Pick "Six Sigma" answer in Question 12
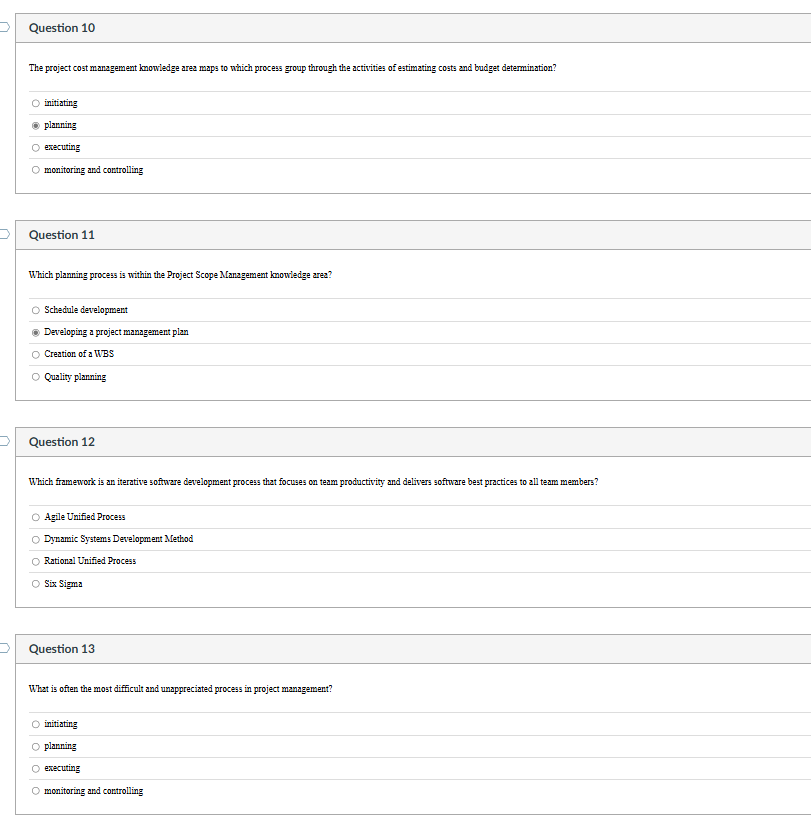This screenshot has width=811, height=820. [35, 583]
